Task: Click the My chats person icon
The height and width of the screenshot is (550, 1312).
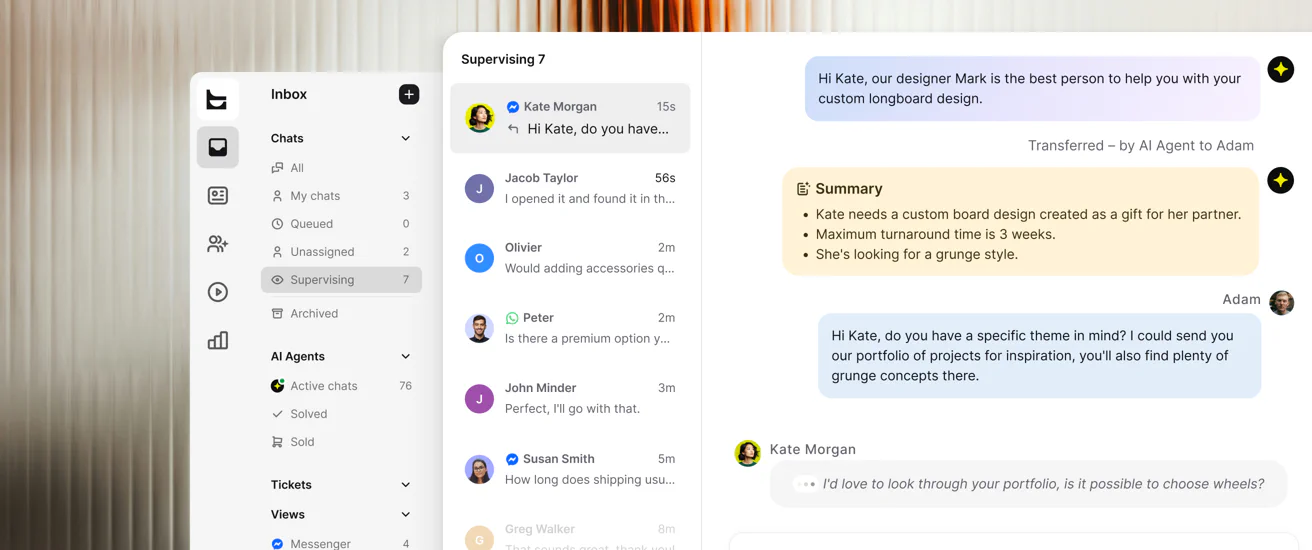Action: coord(277,196)
